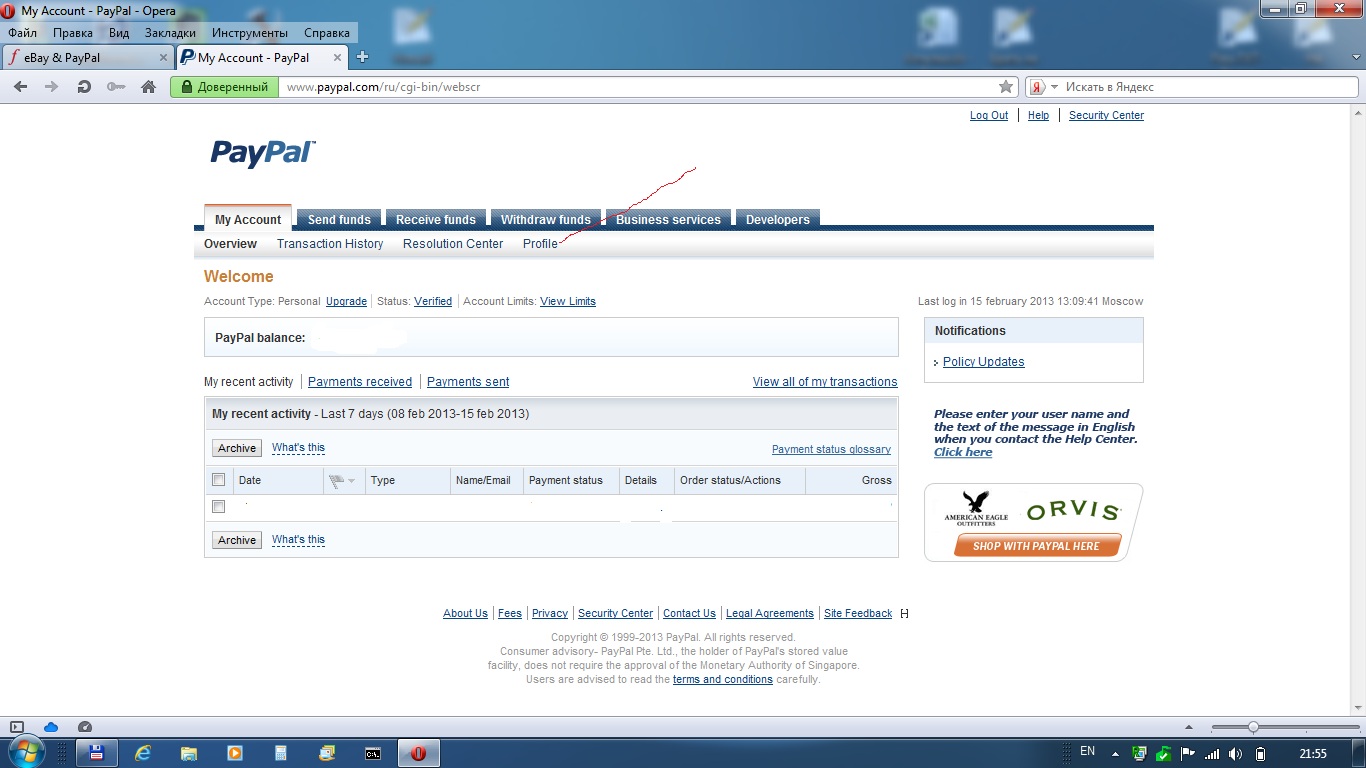Open the flag column sort dropdown
Screen dimensions: 1366x768
click(351, 481)
